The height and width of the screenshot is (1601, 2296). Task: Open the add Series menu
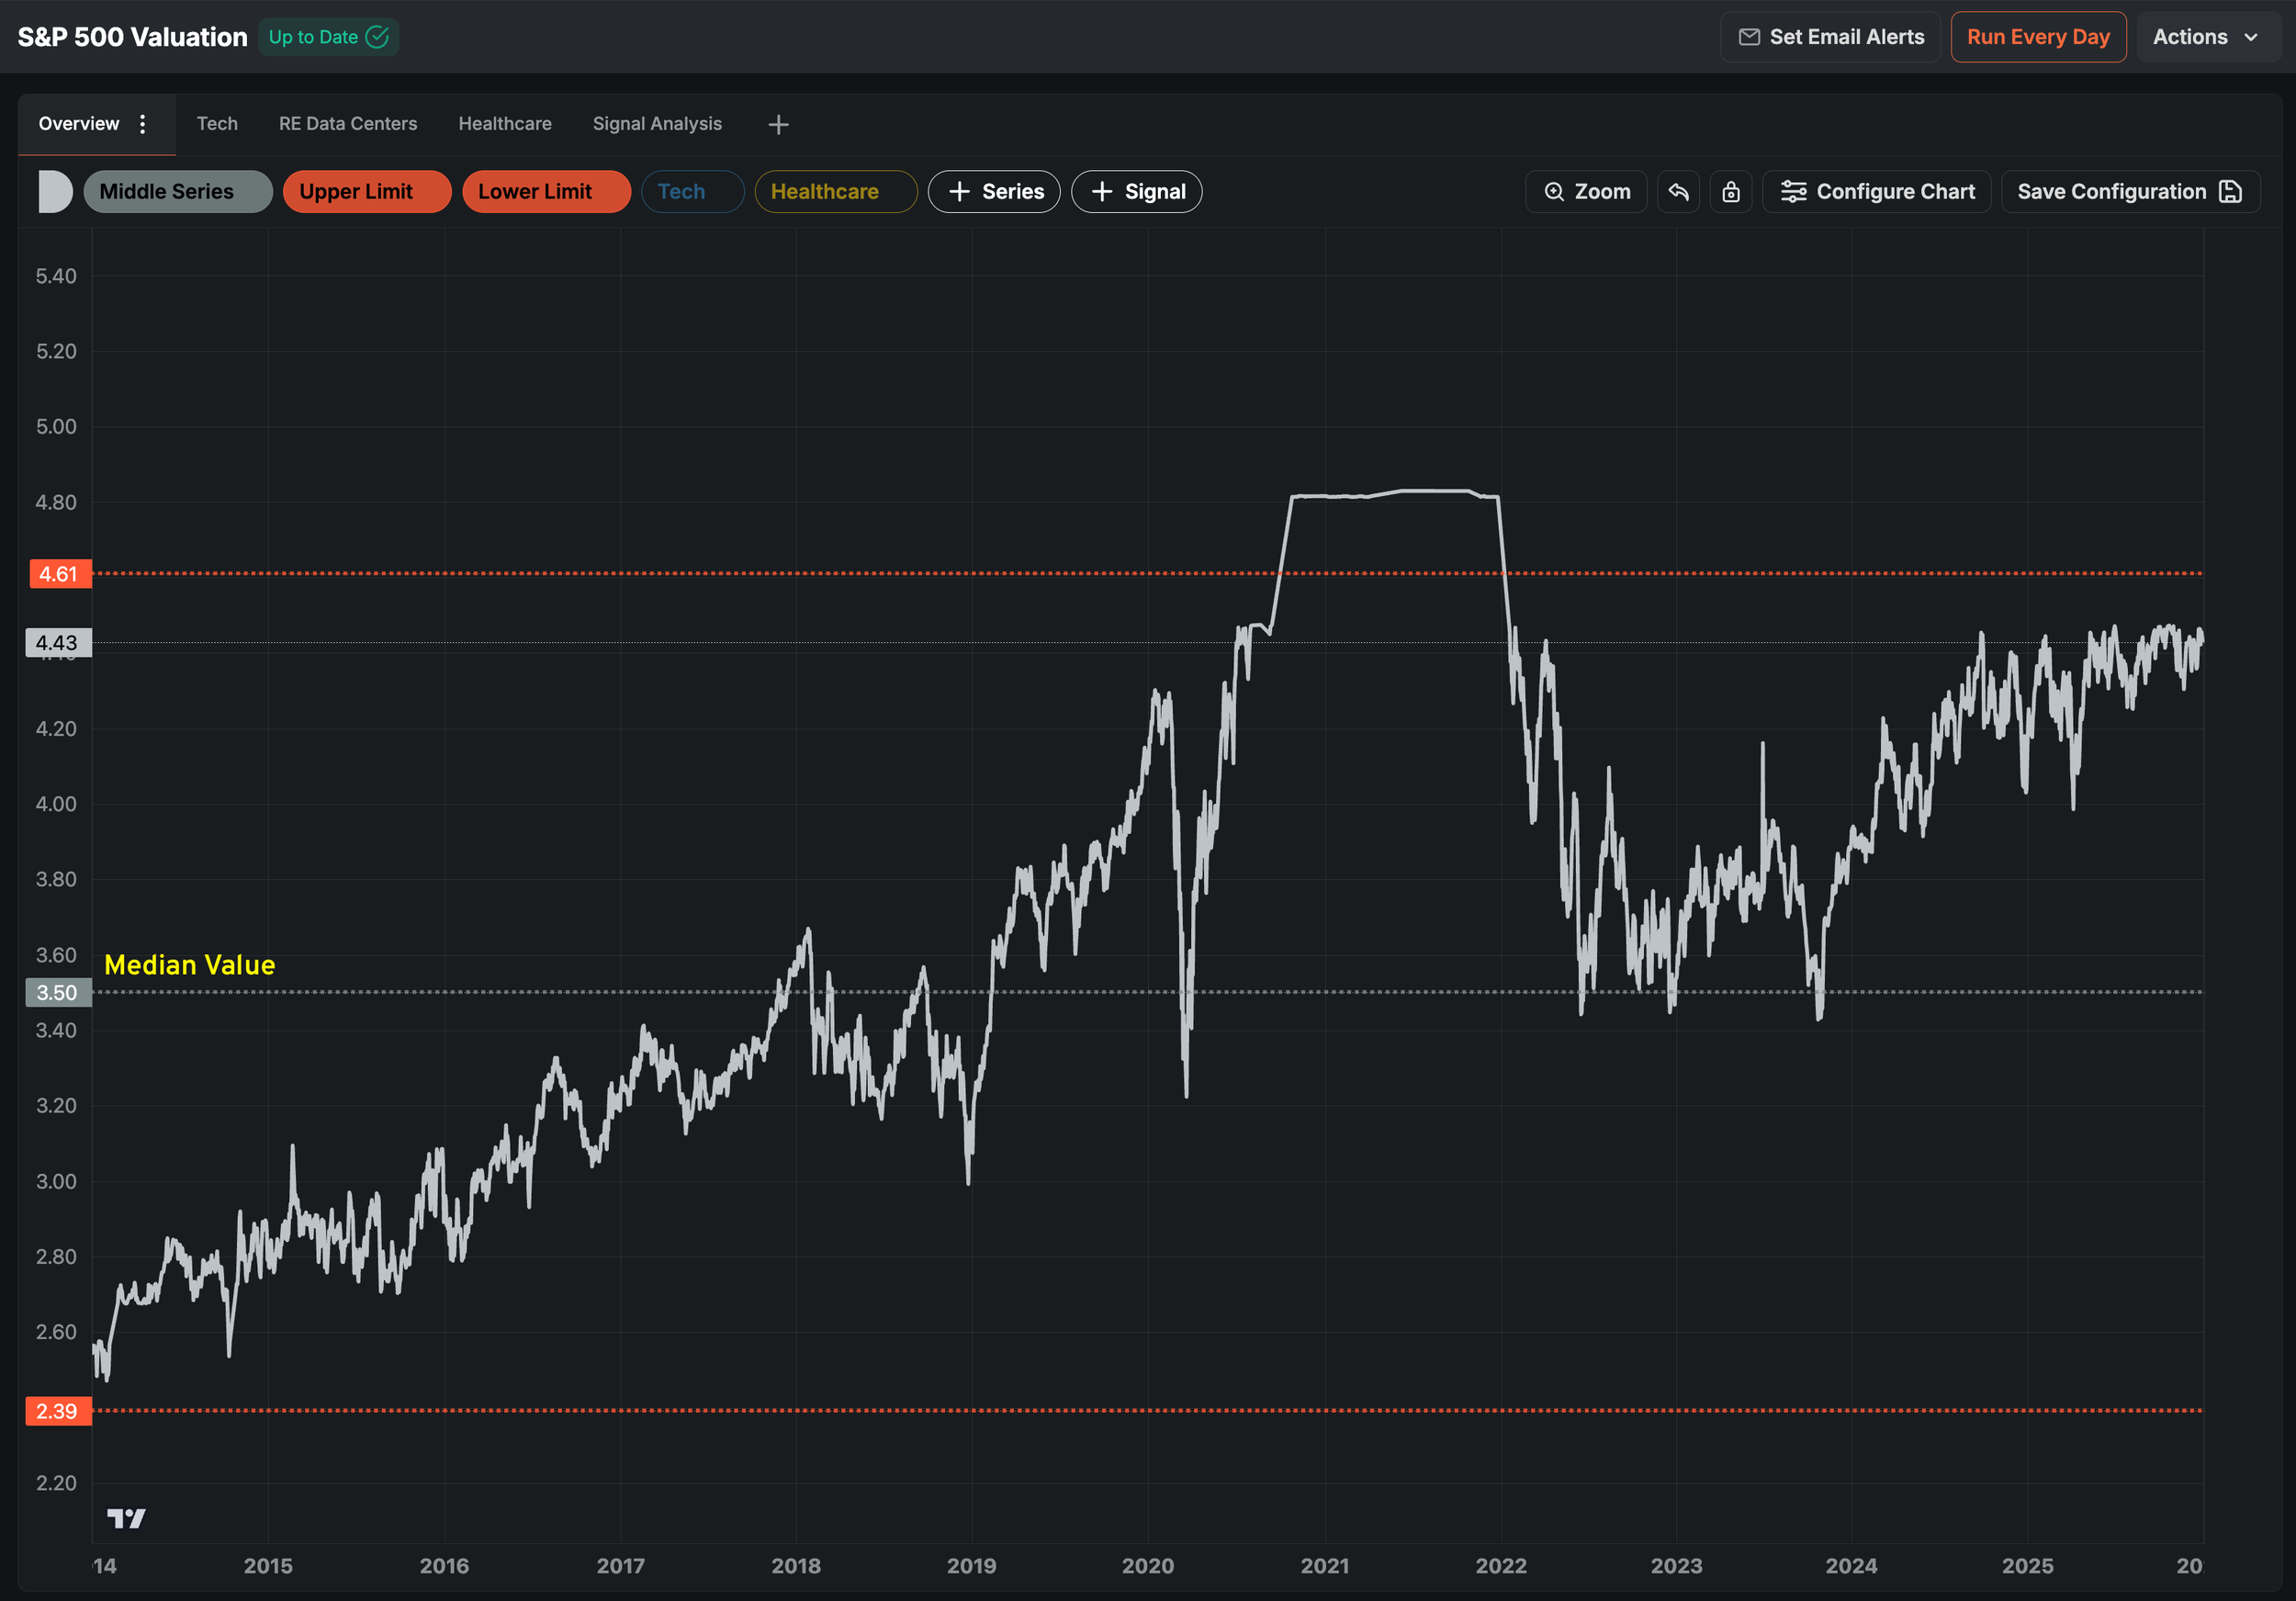[994, 192]
